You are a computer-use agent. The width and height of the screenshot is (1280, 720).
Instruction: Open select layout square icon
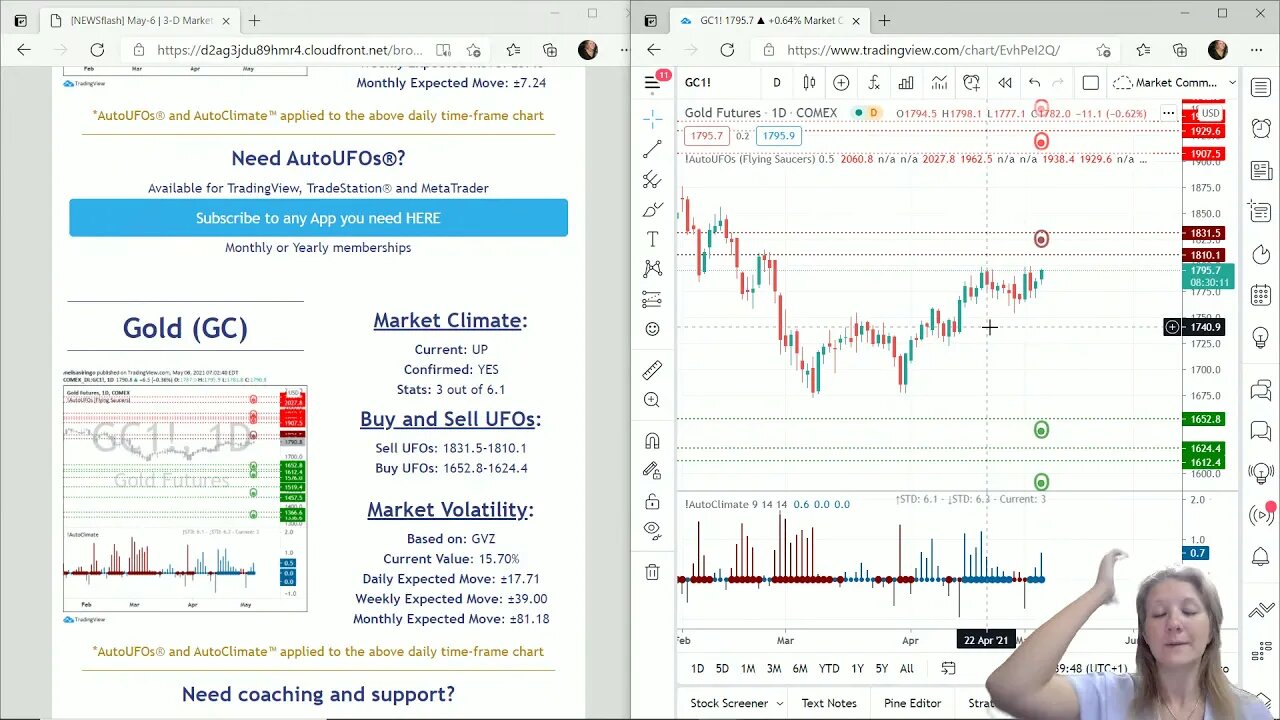click(1091, 83)
